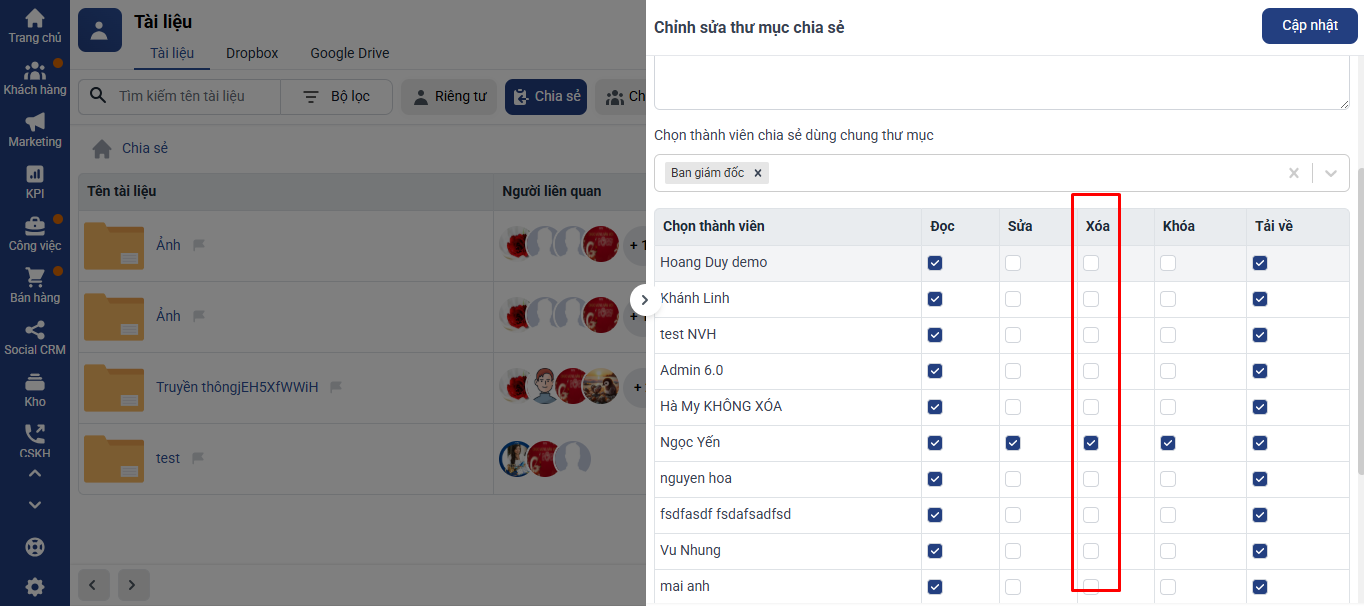Uncheck Xóa permission for Ngọc Yến
Screen dimensions: 1364x606
1091,443
